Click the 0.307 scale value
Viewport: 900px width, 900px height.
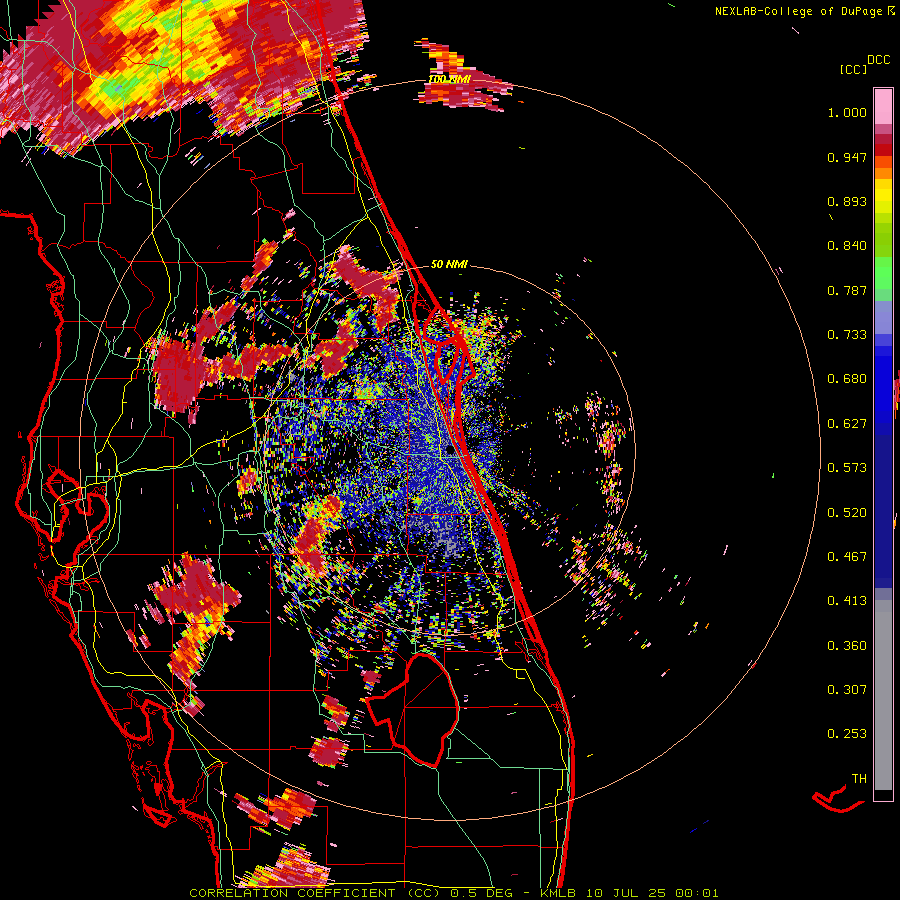point(847,690)
